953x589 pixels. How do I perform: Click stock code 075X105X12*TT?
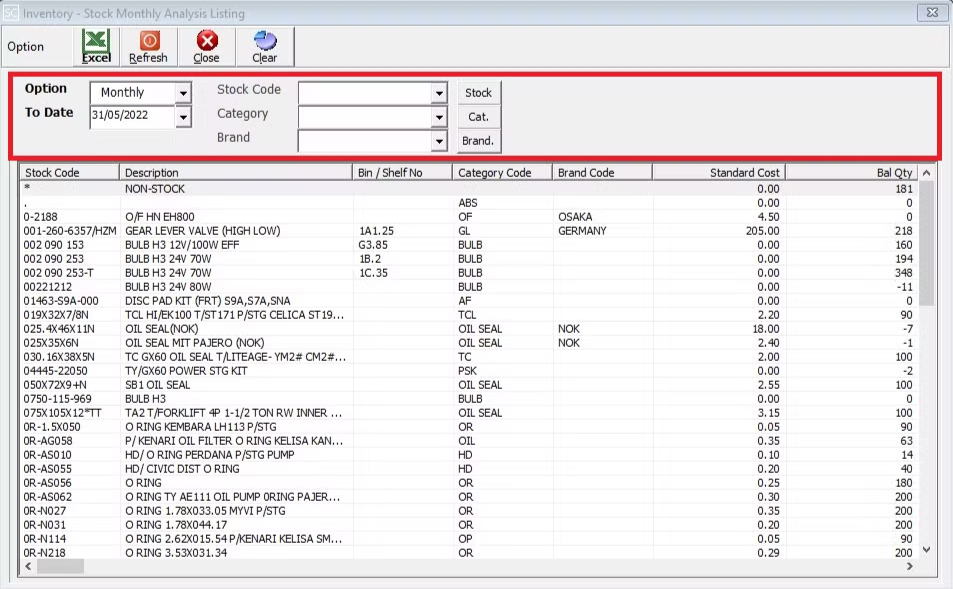point(63,413)
